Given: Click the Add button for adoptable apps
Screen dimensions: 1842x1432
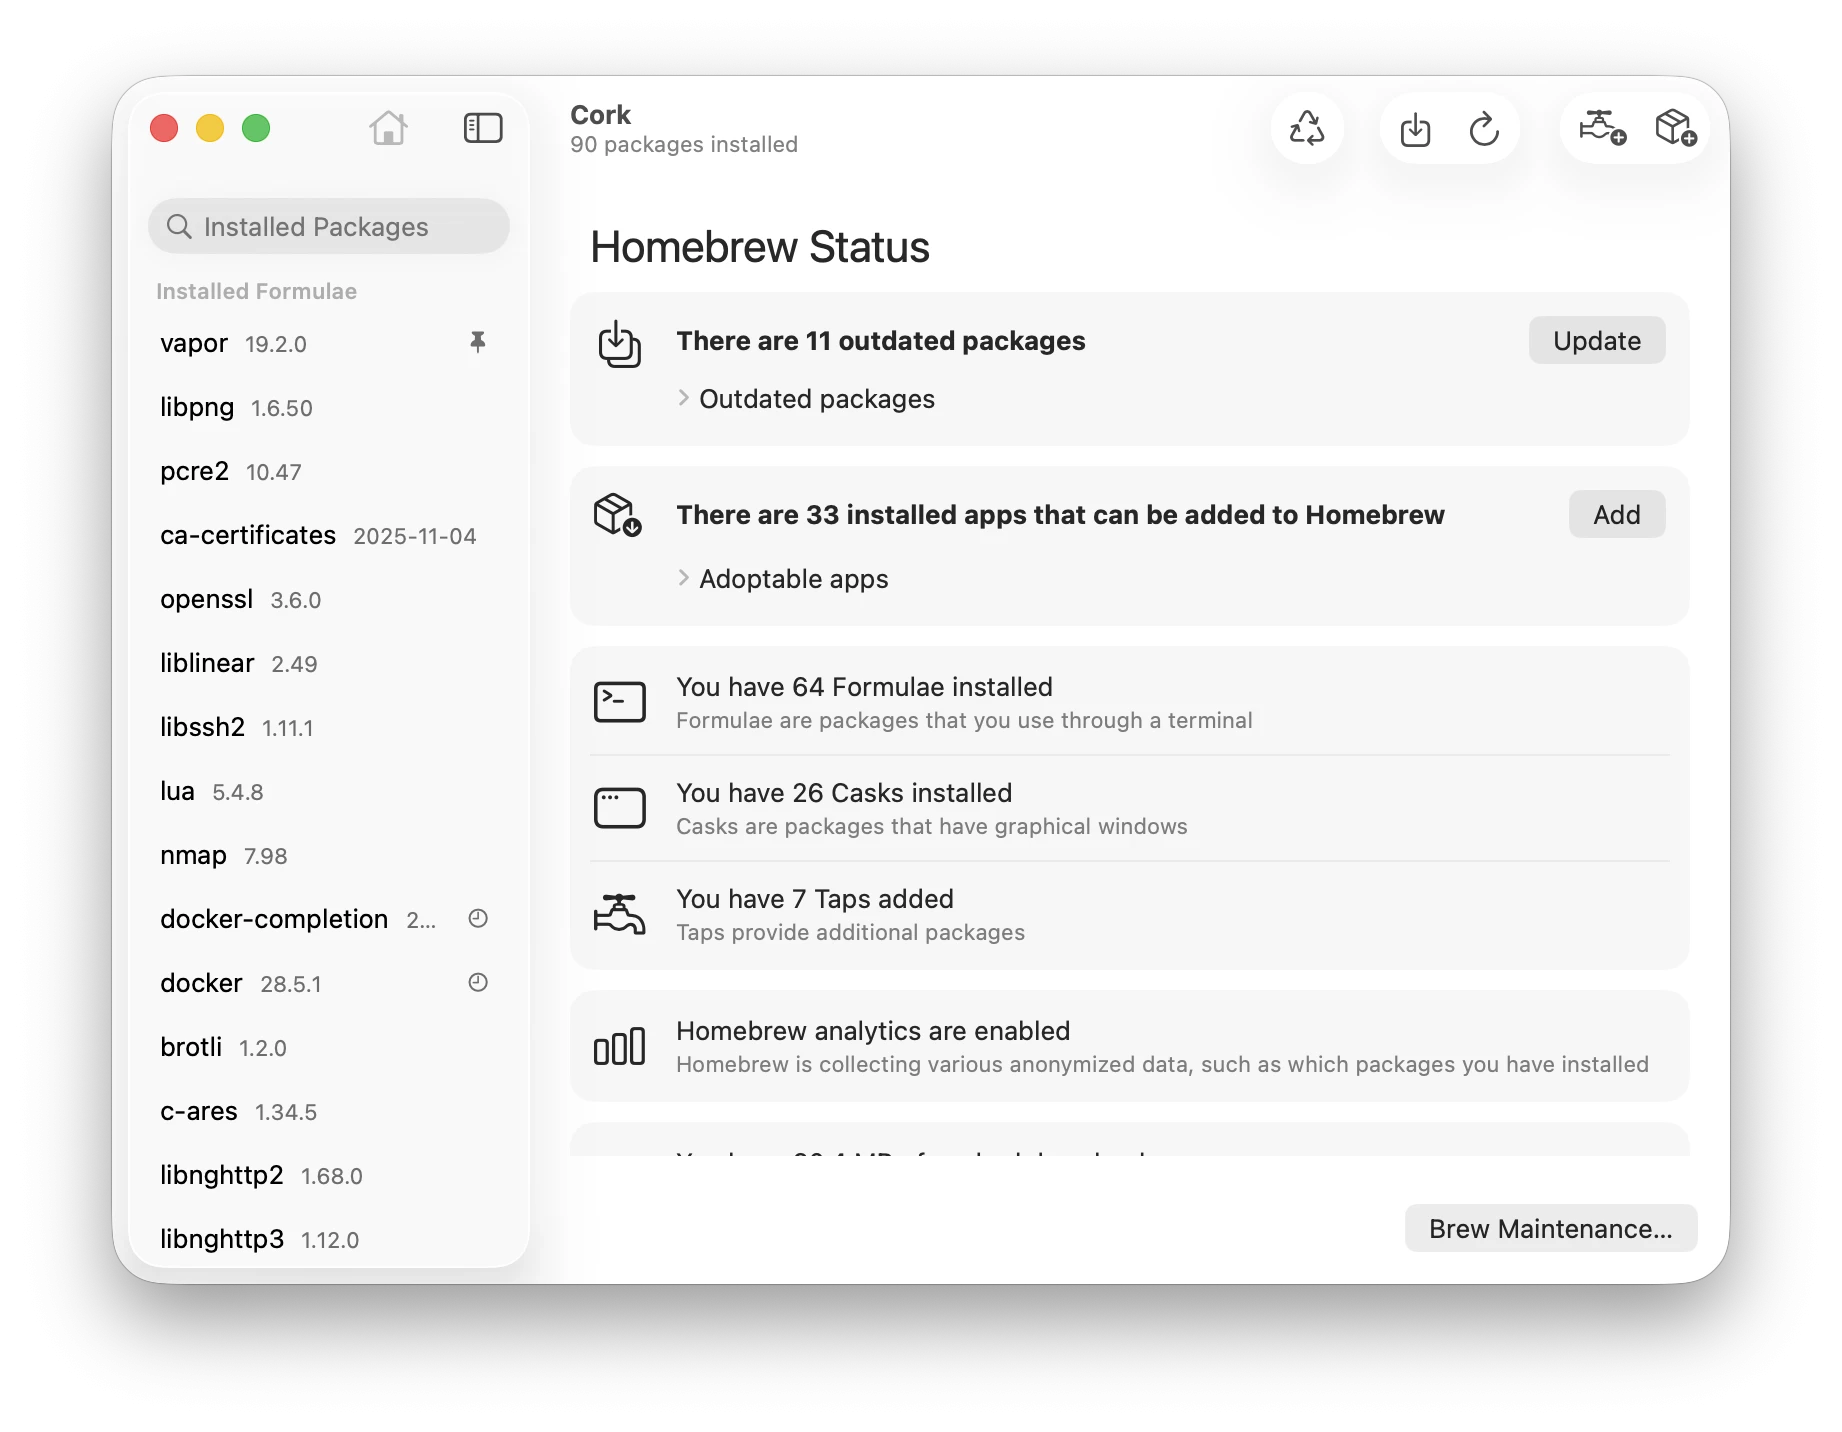Looking at the screenshot, I should coord(1617,515).
